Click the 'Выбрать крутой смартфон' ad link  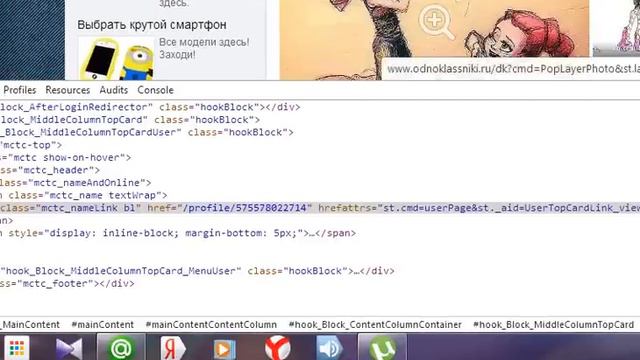pyautogui.click(x=152, y=25)
